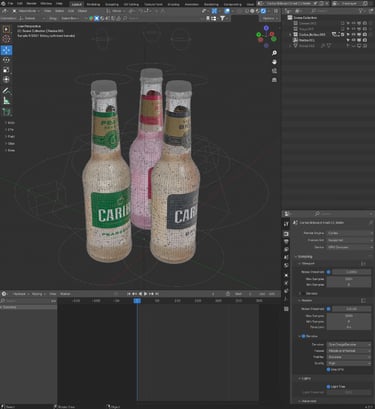Select the Measure tool in the toolbar

tap(6, 100)
